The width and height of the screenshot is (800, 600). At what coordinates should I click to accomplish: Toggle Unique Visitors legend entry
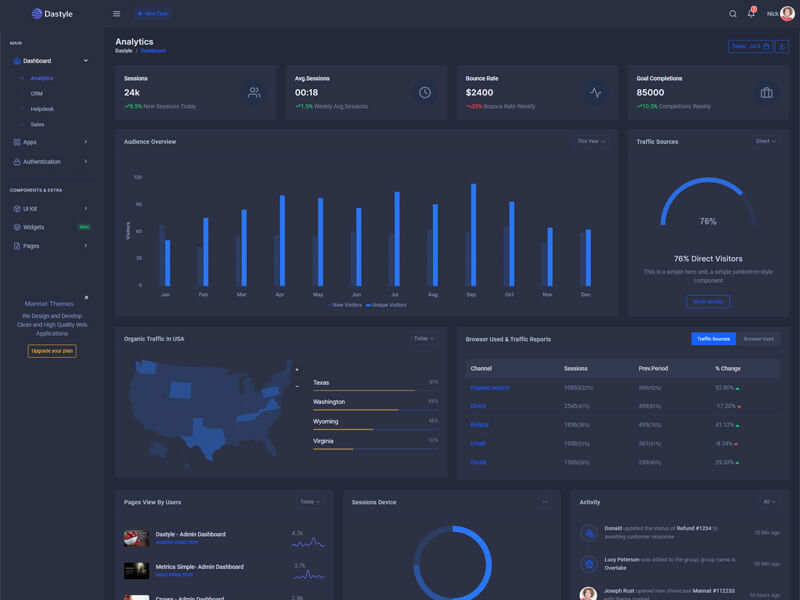click(x=386, y=305)
